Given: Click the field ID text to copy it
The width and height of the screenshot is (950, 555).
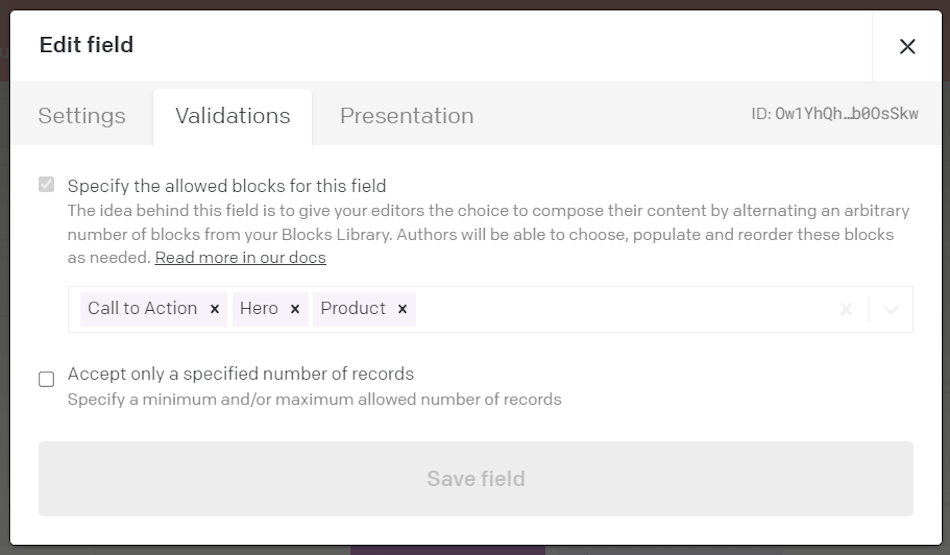Looking at the screenshot, I should click(x=835, y=114).
